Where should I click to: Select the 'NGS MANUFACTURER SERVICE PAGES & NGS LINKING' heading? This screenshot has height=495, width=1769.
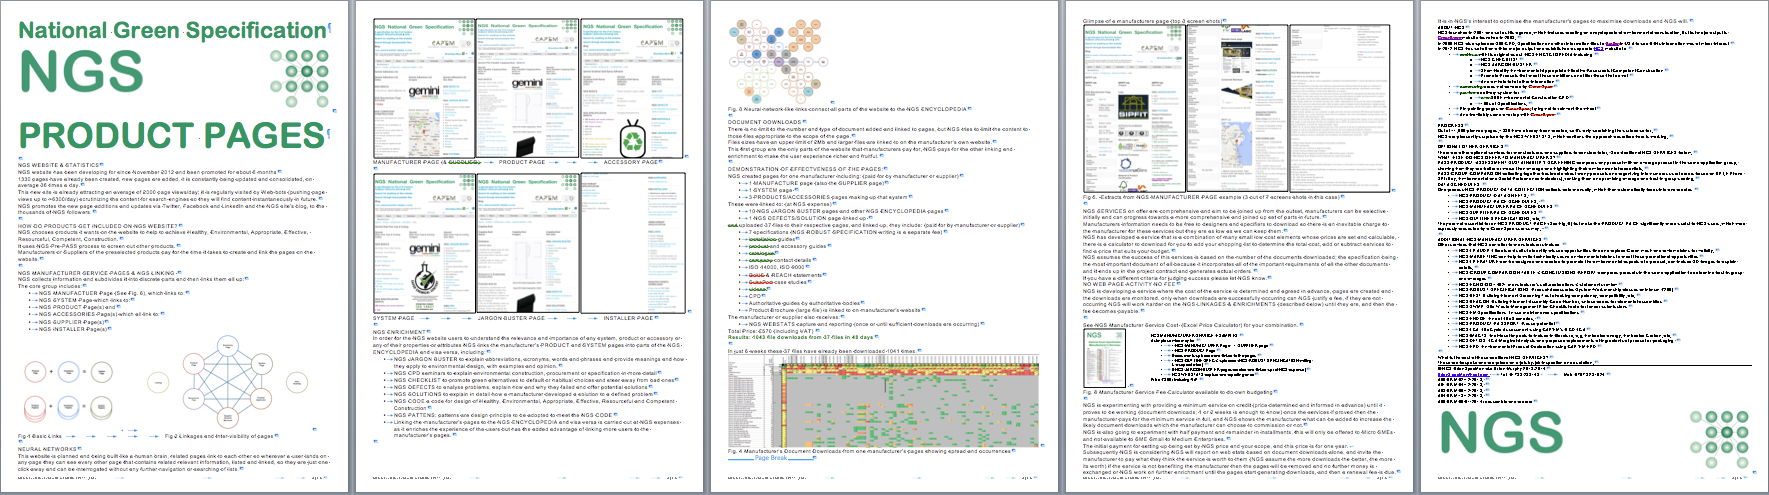point(97,273)
